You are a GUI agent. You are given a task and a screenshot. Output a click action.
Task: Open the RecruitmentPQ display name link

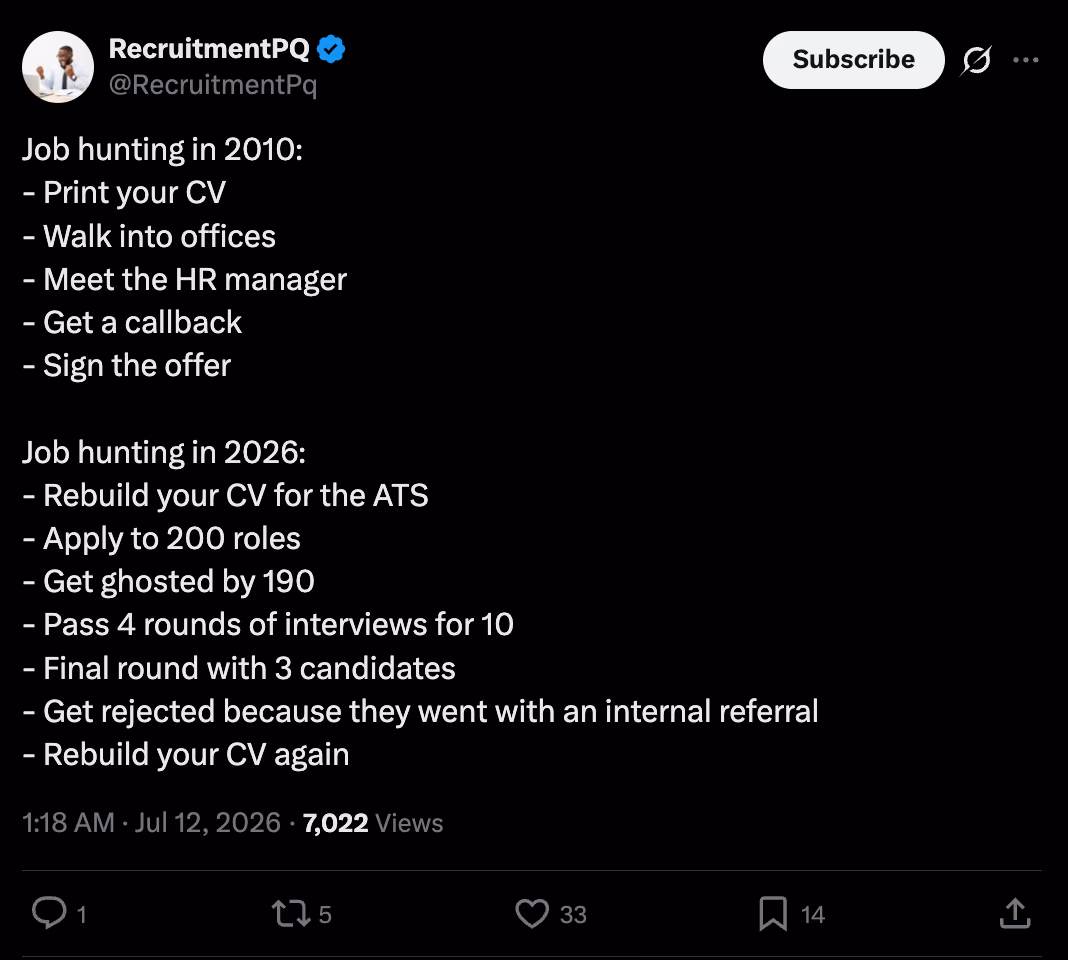point(209,48)
